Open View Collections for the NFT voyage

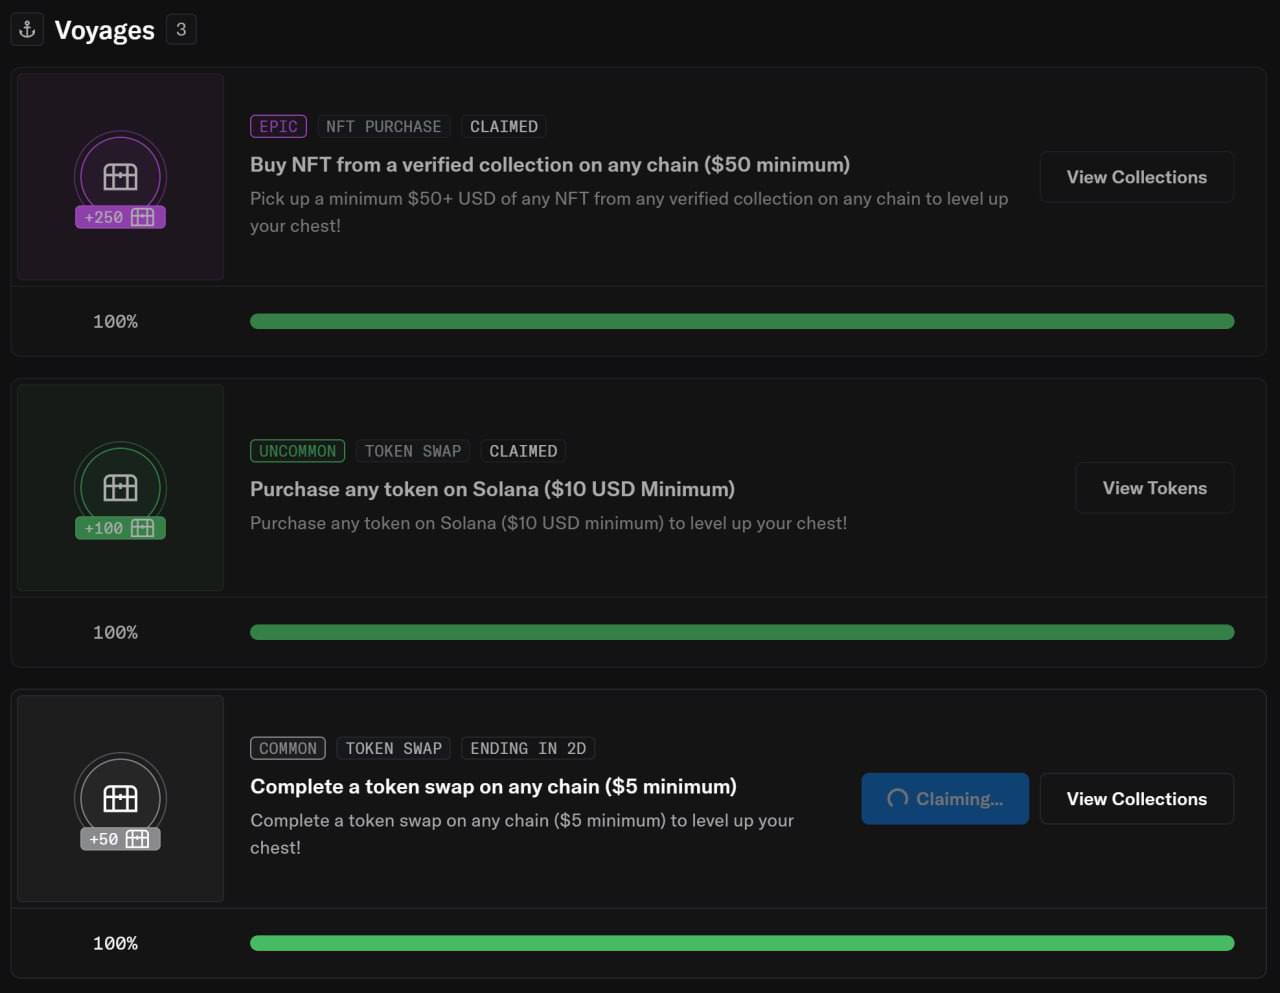(1136, 177)
